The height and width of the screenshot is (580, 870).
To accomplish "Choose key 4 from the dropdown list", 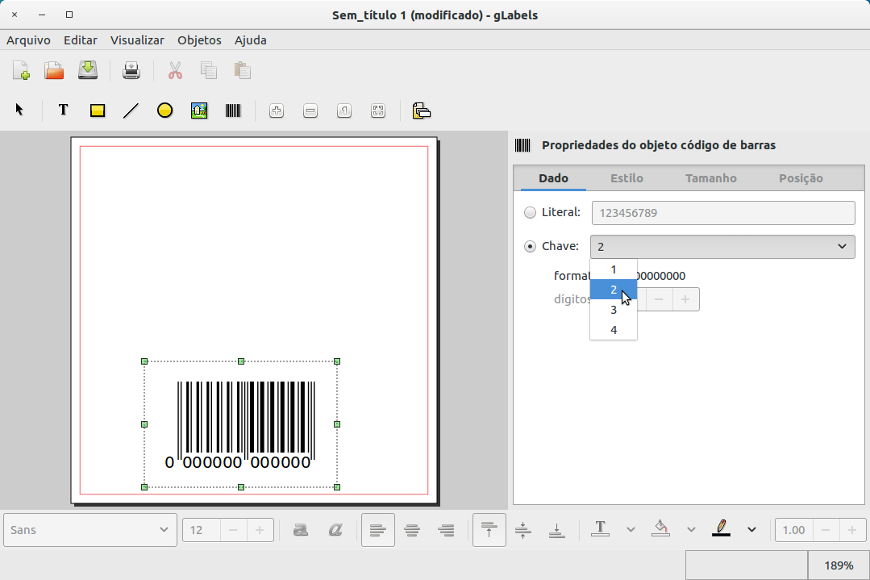I will (x=613, y=330).
